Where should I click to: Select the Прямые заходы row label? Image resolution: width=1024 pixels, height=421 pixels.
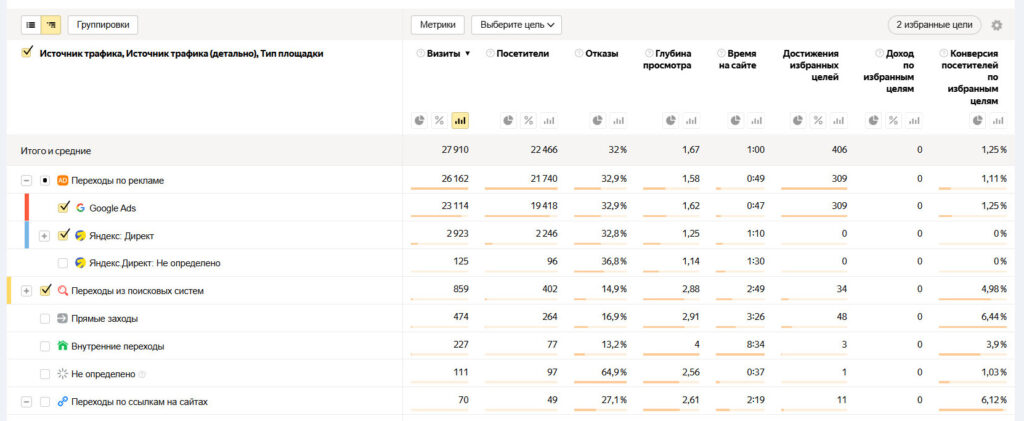(104, 319)
